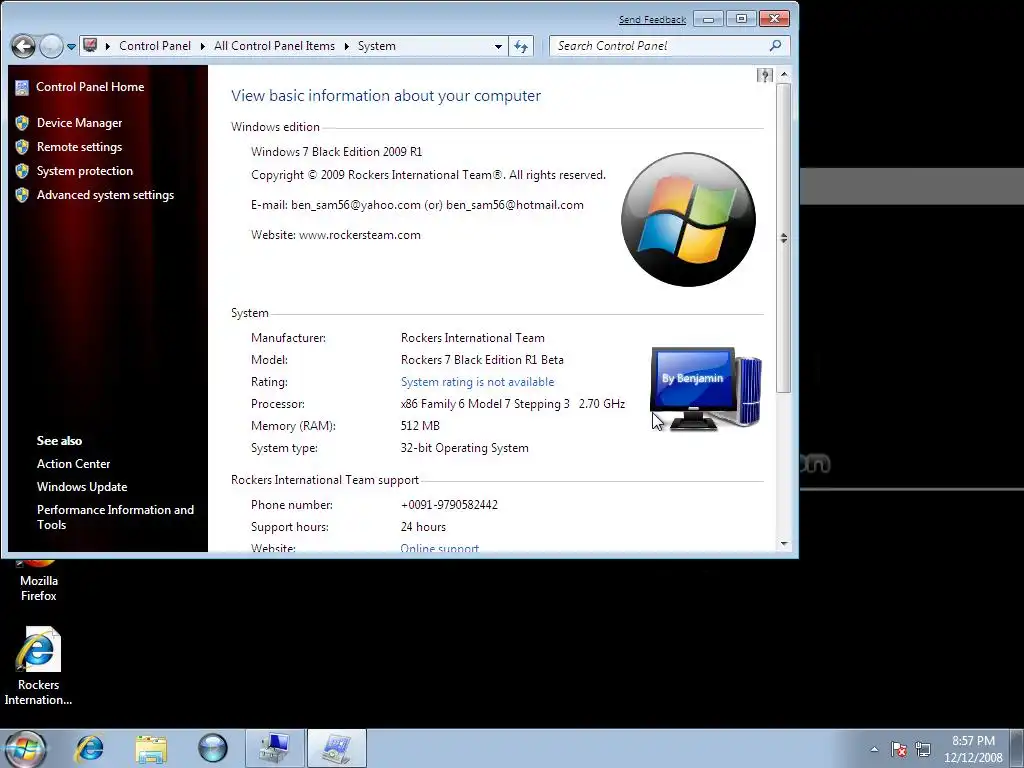Screen dimensions: 1024x768
Task: Open Mozilla Firefox desktop shortcut
Action: (39, 580)
